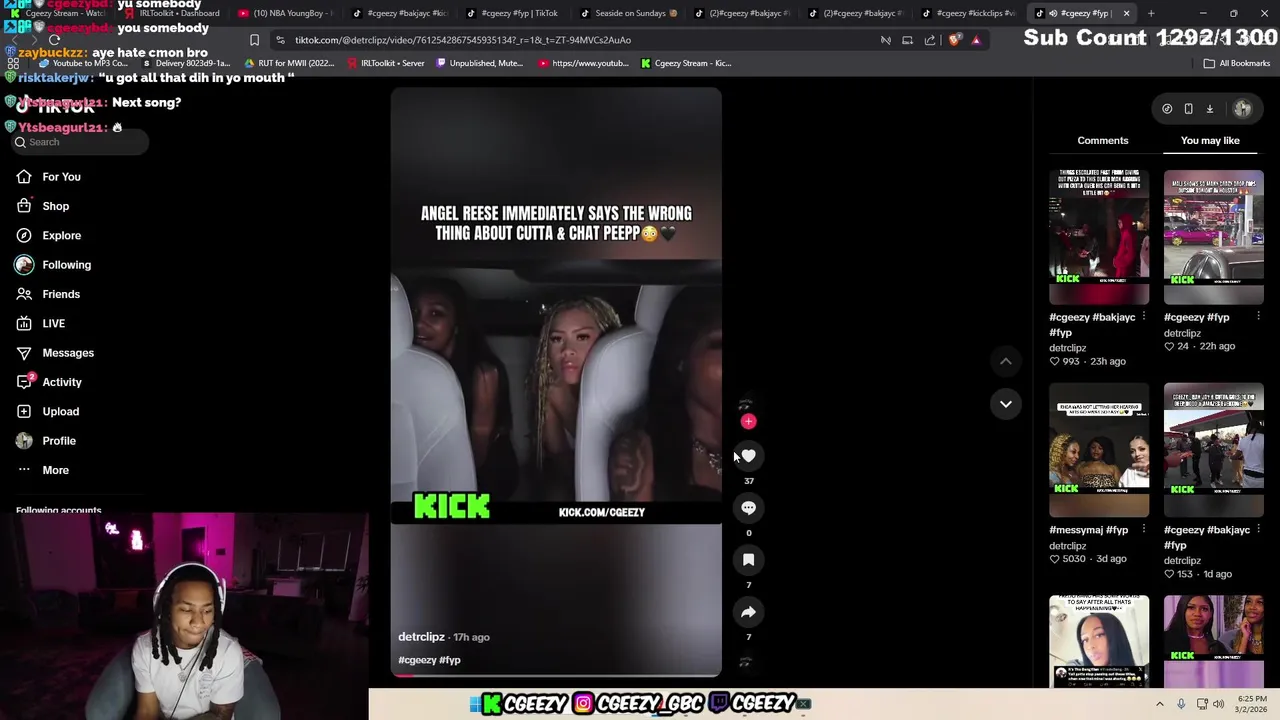Close the active #cgeezy #fyp tab

(1126, 13)
